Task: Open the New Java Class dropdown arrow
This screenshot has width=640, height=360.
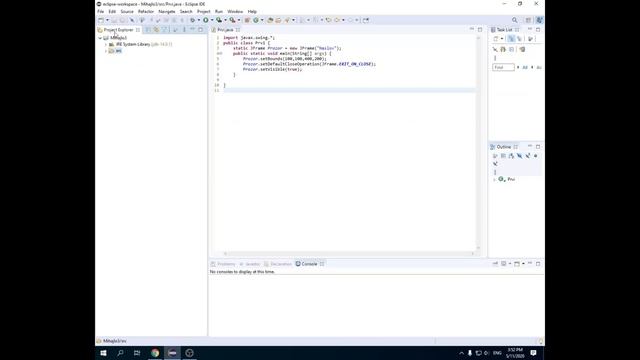Action: pos(262,20)
